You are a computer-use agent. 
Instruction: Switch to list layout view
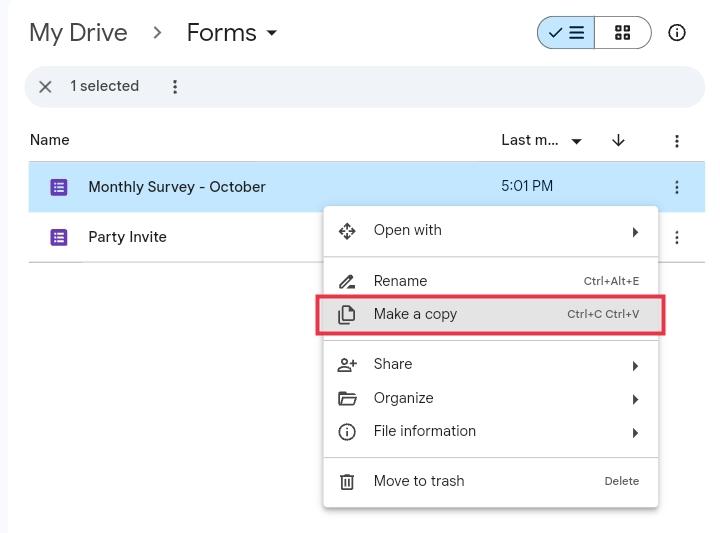click(x=566, y=33)
